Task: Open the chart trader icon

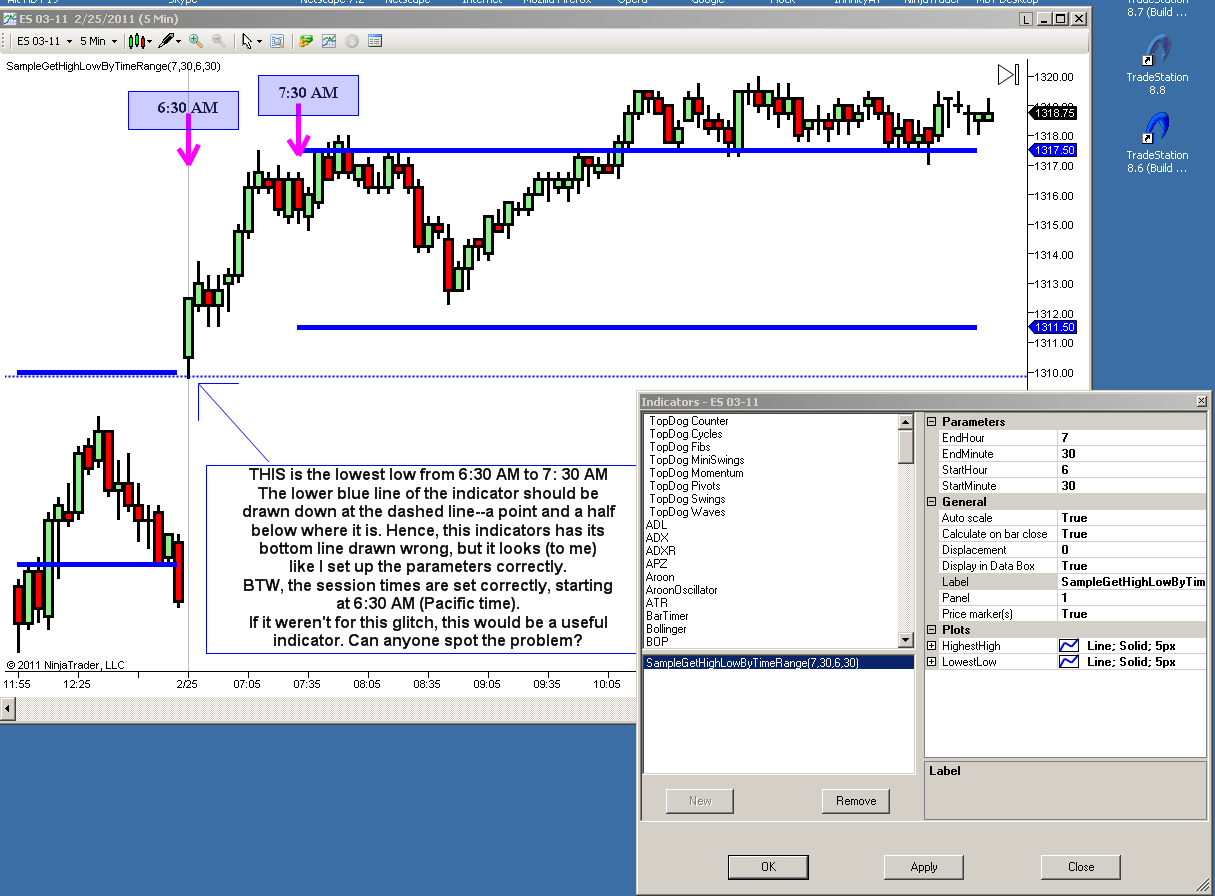Action: click(x=306, y=41)
